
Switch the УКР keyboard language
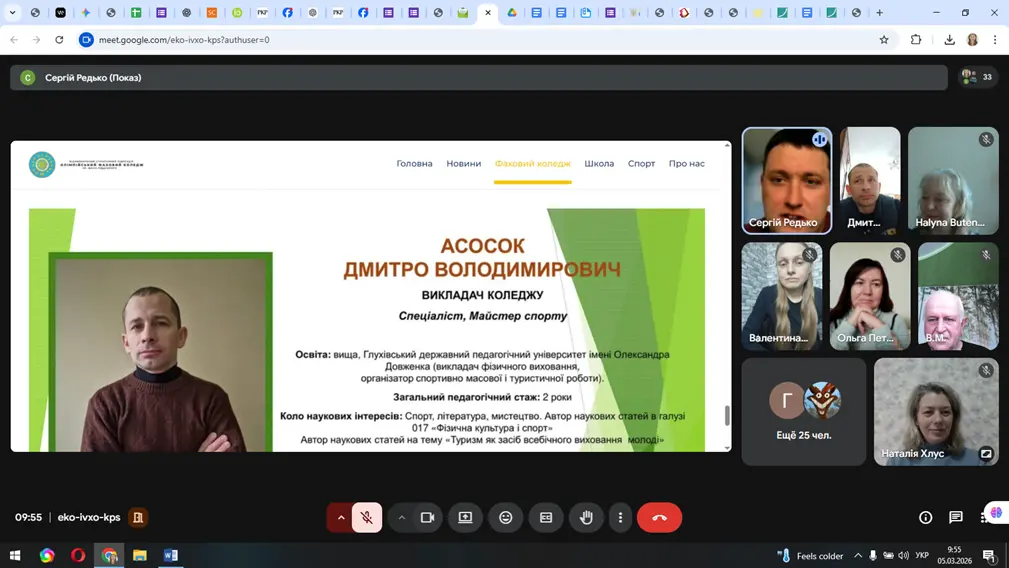pos(922,556)
